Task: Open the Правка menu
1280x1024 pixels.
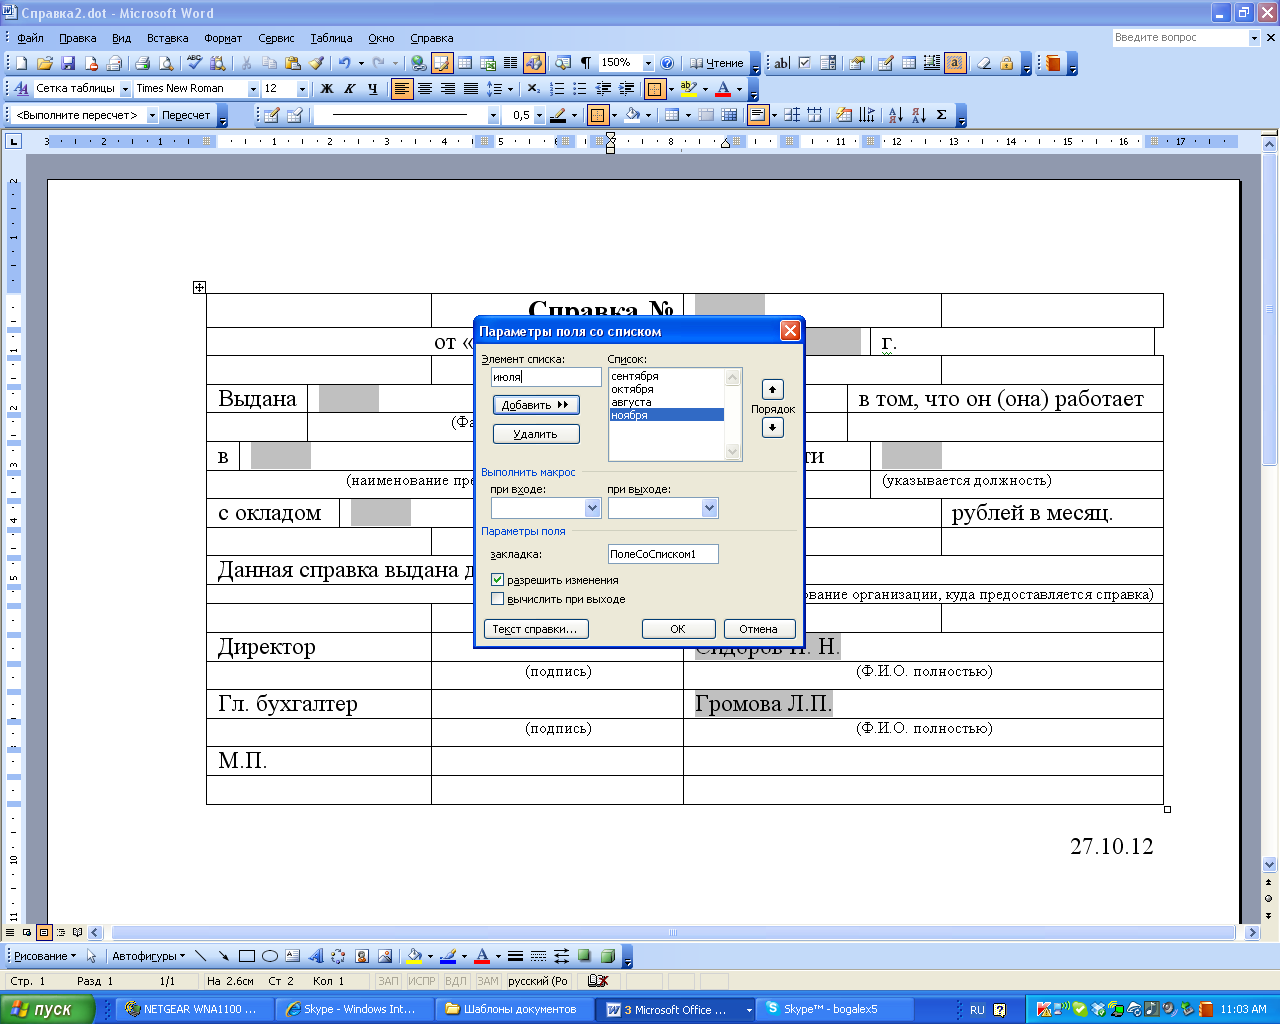Action: tap(77, 38)
